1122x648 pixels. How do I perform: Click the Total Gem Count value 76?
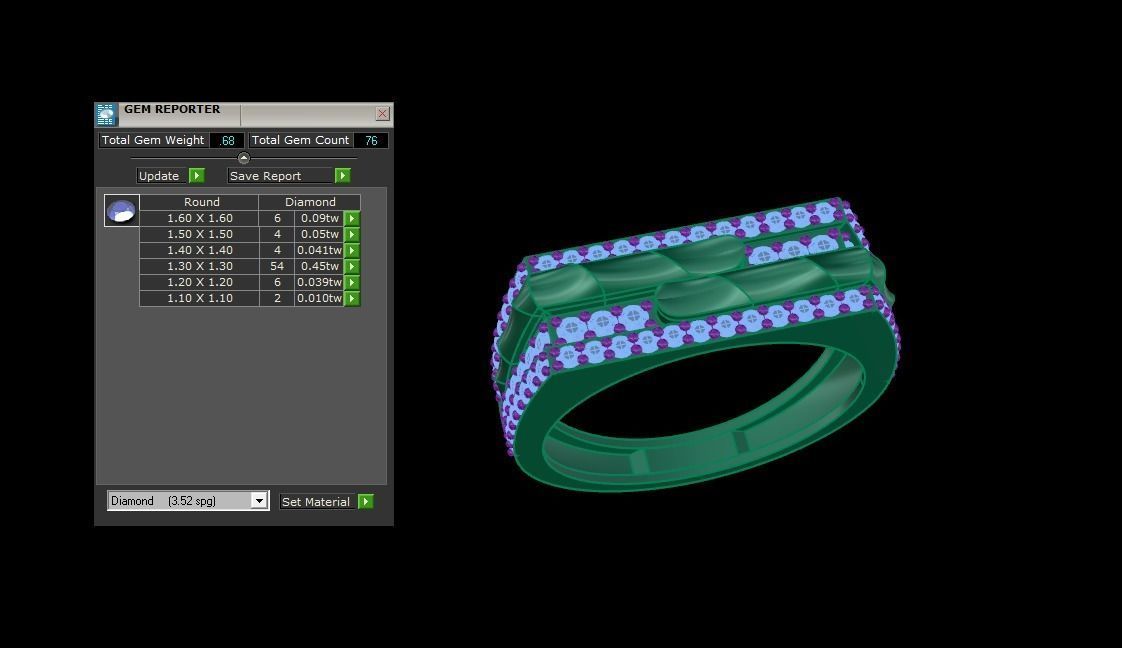coord(371,140)
